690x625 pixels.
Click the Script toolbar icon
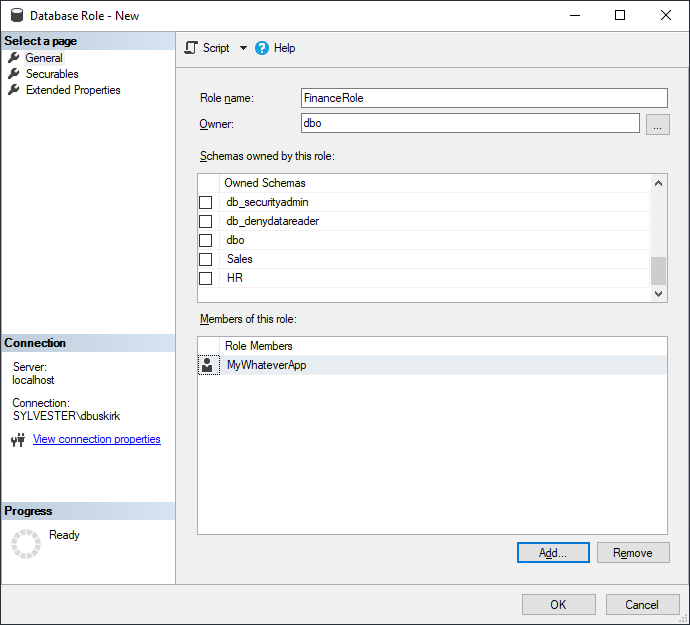191,48
